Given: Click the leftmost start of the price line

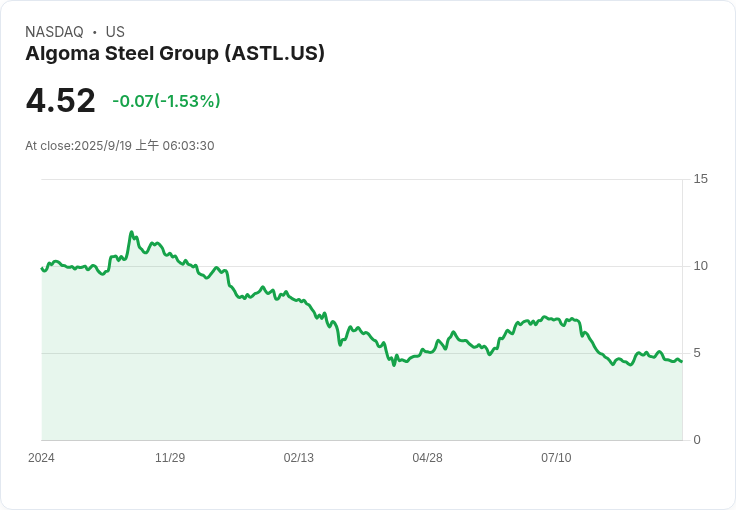Looking at the screenshot, I should pyautogui.click(x=41, y=267).
